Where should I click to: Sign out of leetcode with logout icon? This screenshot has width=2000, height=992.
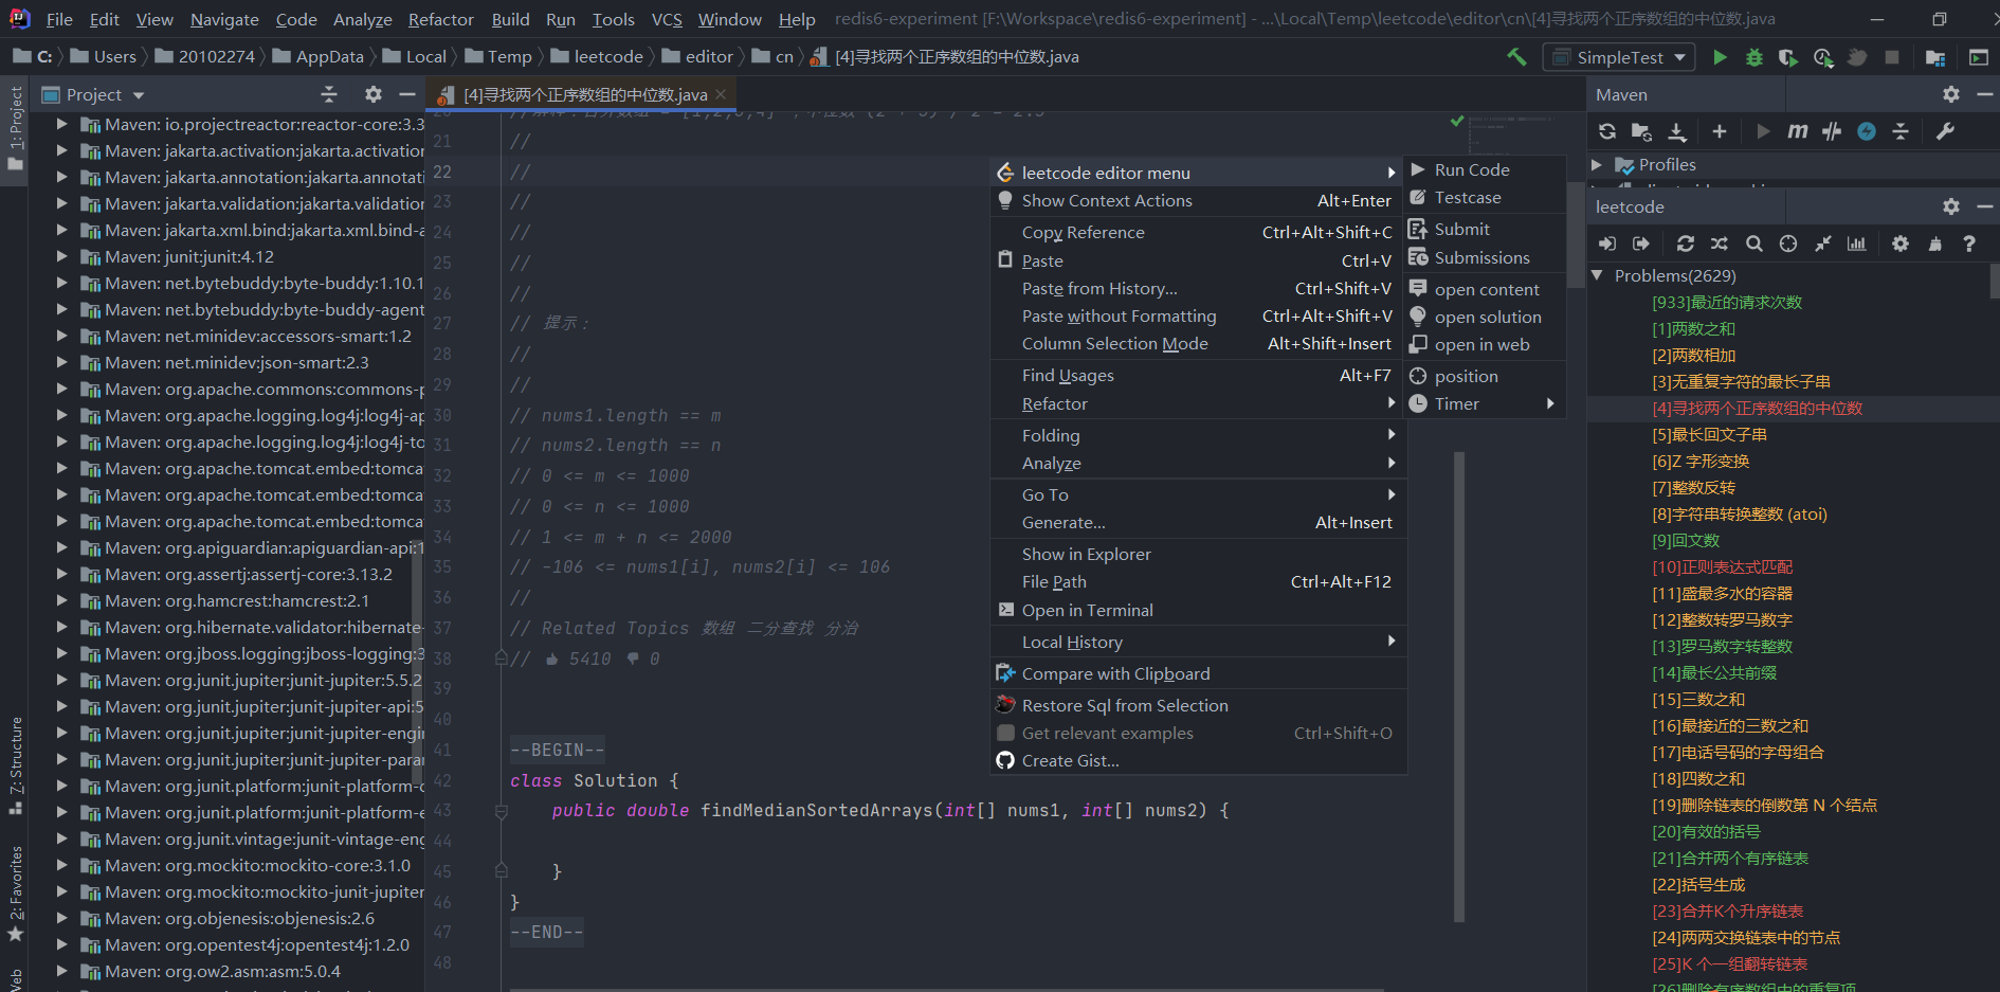1641,243
